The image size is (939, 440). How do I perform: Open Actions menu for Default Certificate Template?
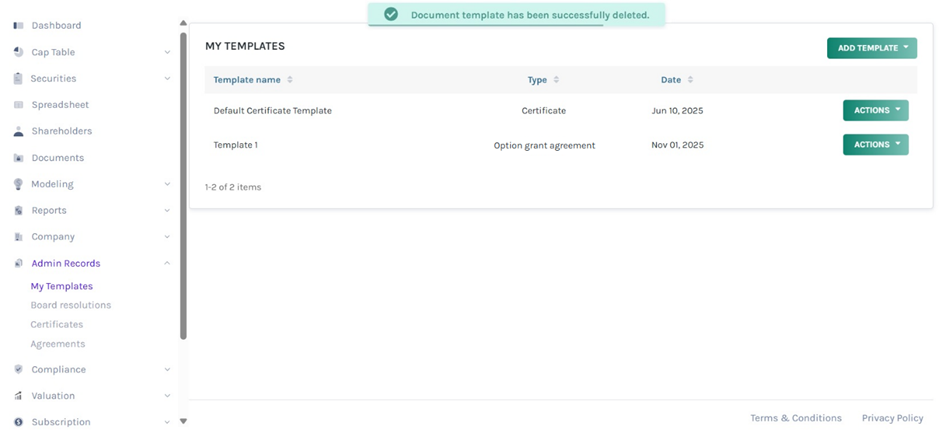click(x=875, y=110)
